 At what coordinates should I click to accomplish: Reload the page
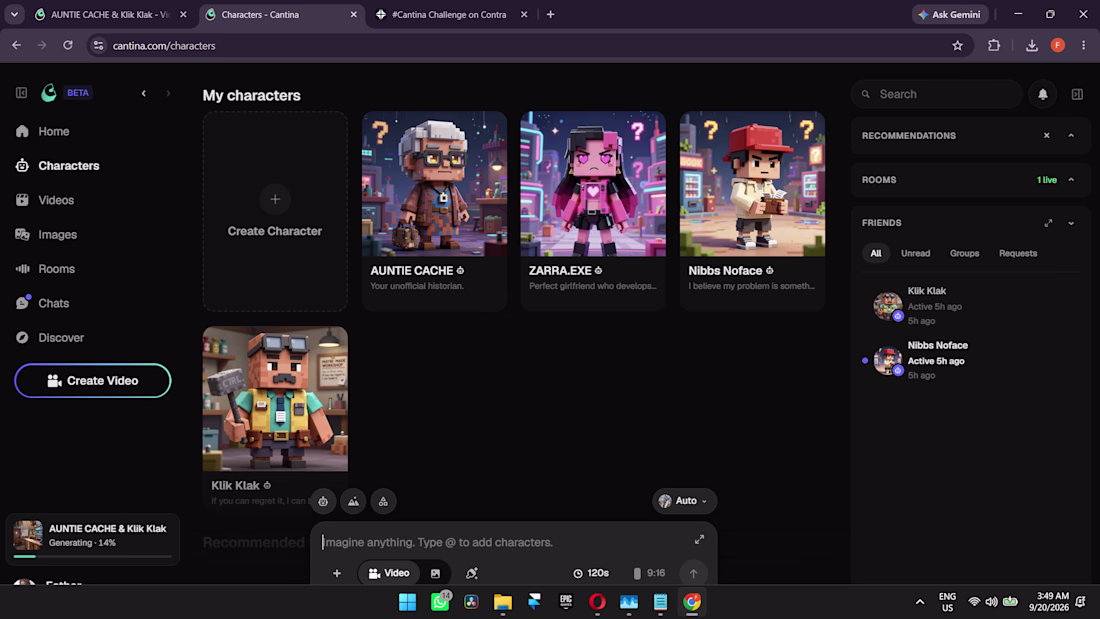(x=68, y=46)
